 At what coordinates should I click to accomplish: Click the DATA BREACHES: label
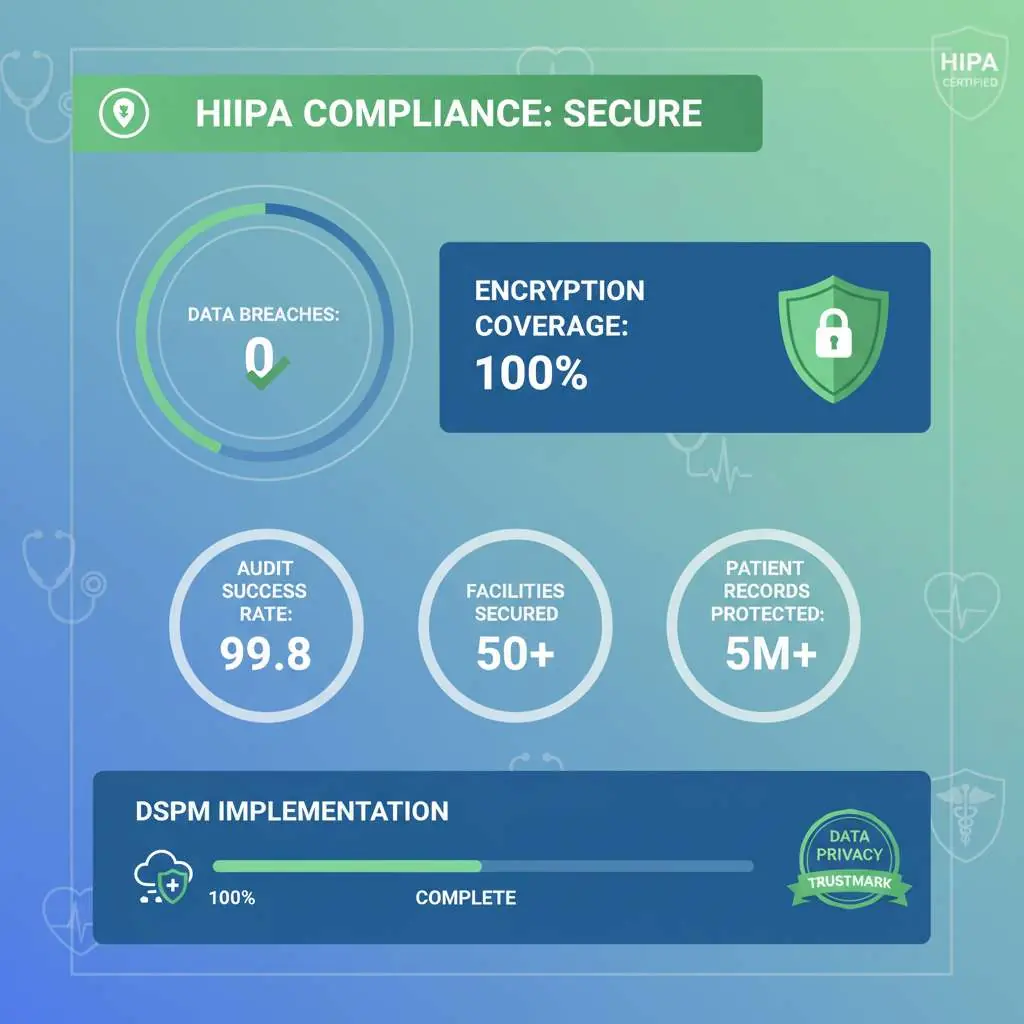pyautogui.click(x=264, y=314)
